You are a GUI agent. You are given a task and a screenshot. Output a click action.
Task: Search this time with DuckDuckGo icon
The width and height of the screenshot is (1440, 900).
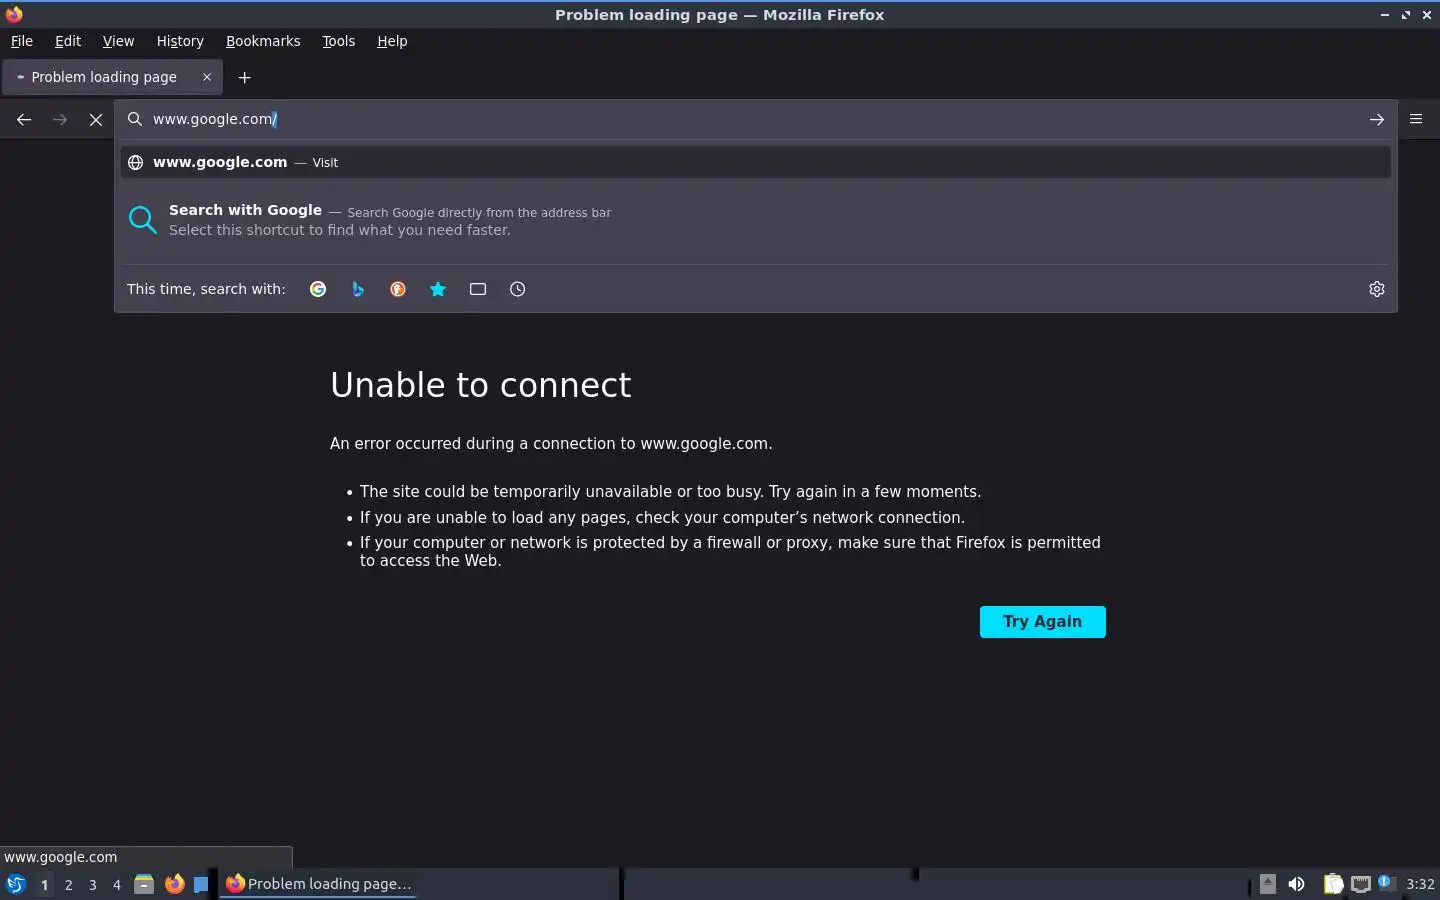click(398, 289)
